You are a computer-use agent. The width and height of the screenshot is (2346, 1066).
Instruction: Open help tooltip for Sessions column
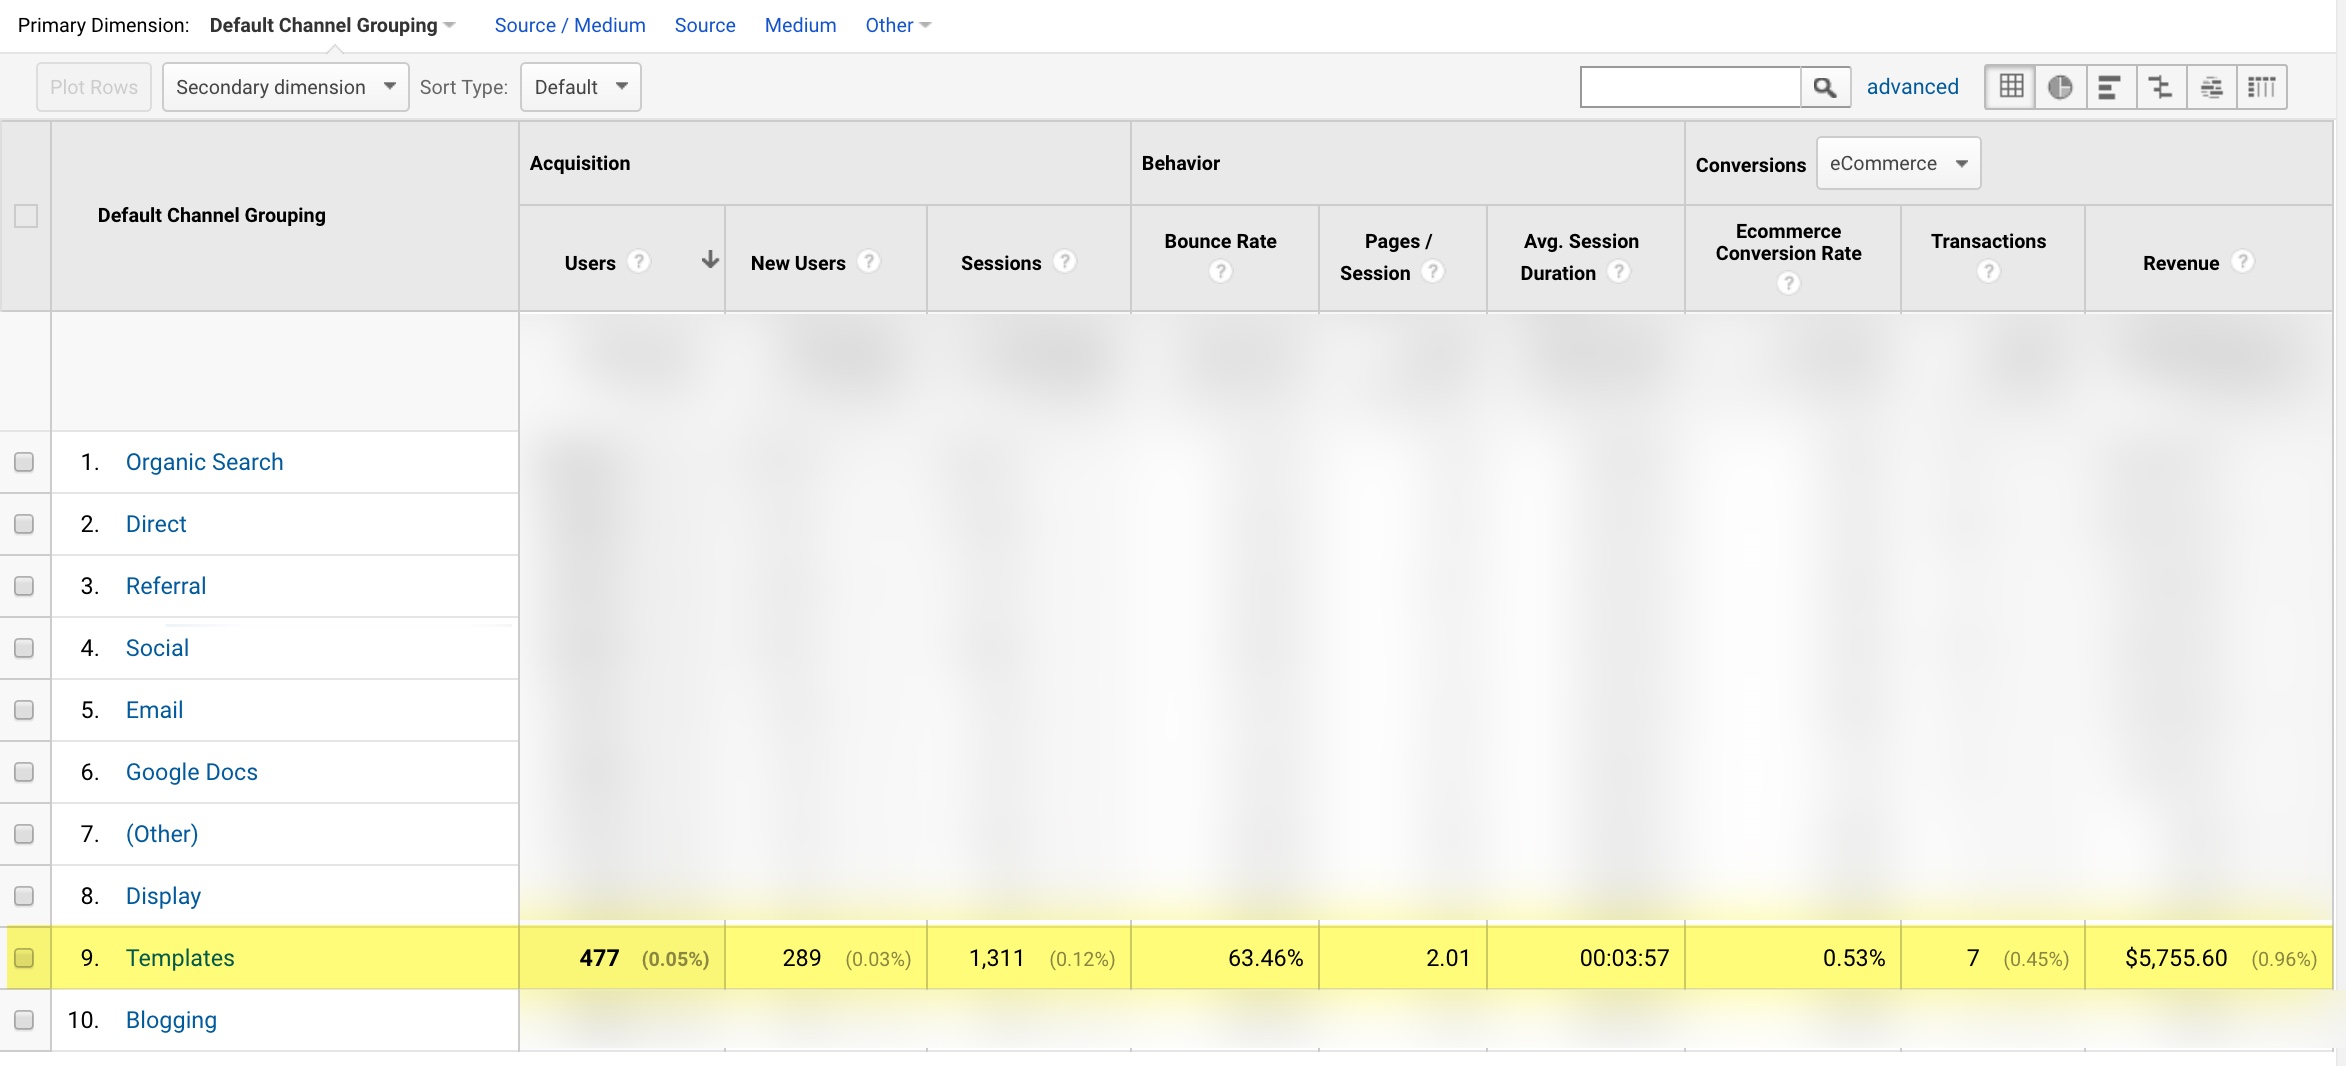[x=1065, y=261]
